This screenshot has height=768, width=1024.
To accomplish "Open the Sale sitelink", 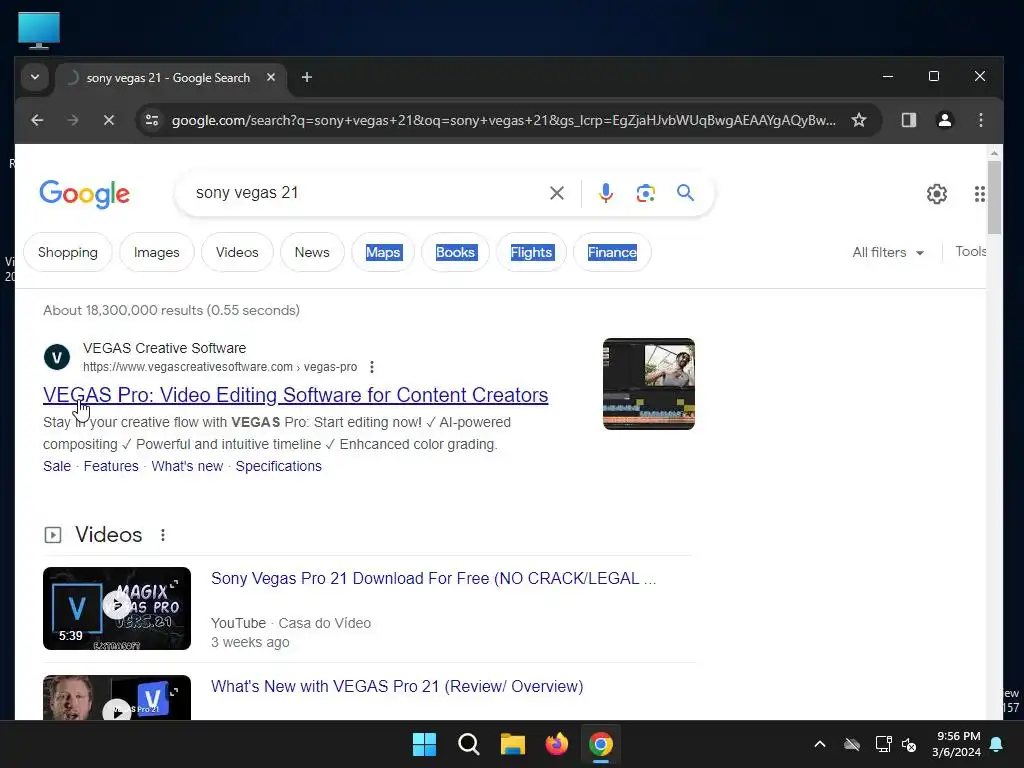I will (57, 466).
